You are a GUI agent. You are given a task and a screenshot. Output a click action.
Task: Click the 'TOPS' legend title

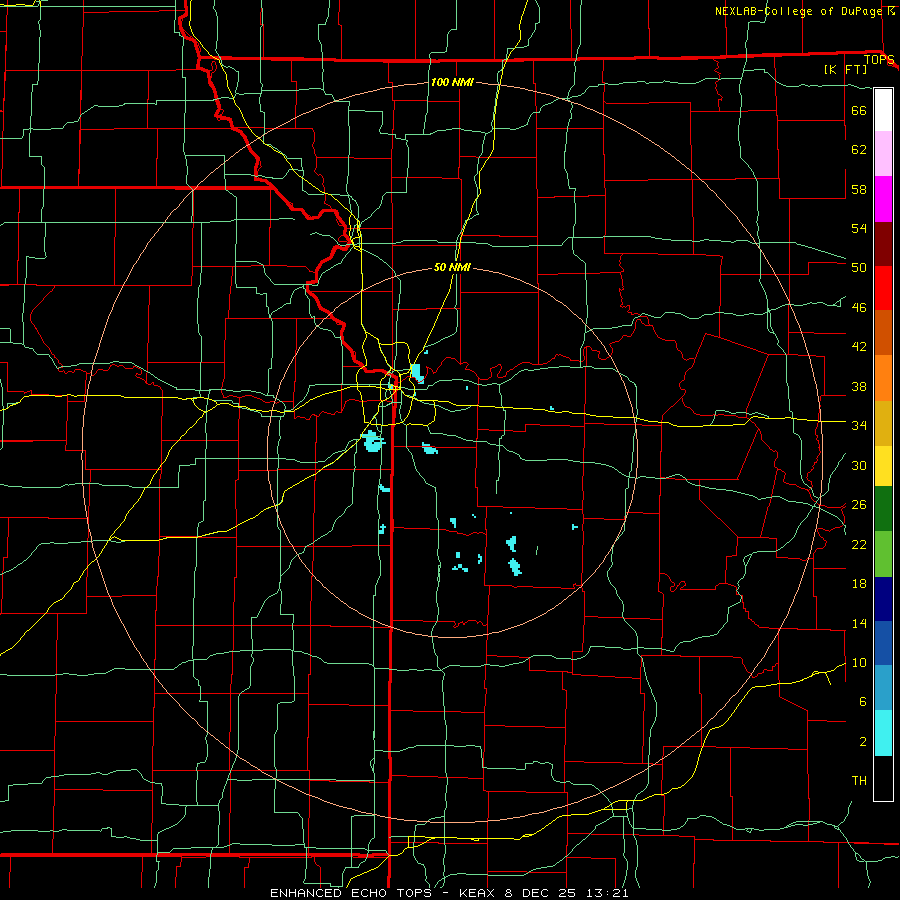[x=879, y=60]
